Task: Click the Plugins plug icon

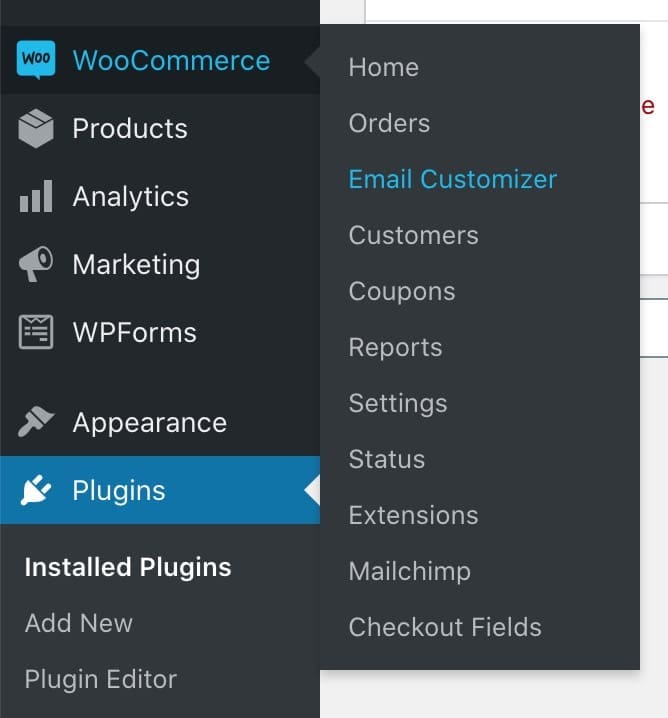Action: pyautogui.click(x=36, y=490)
